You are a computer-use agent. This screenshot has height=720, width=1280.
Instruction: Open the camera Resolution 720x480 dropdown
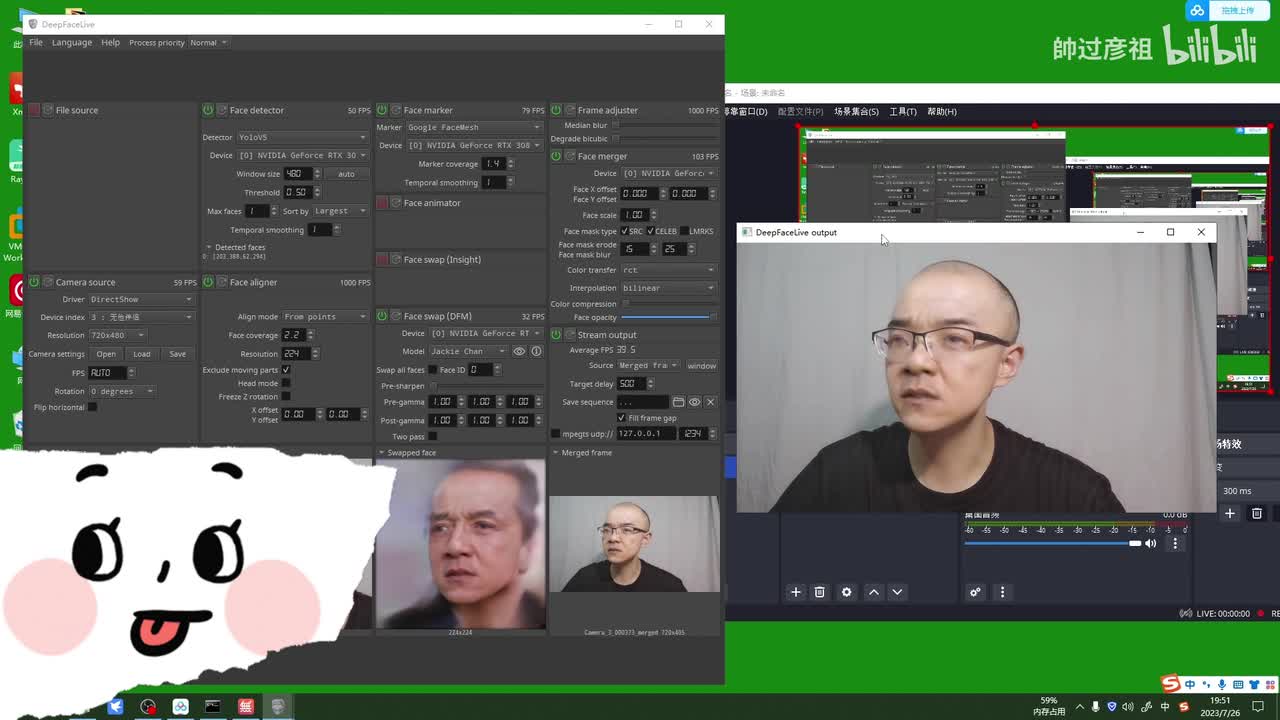[117, 335]
